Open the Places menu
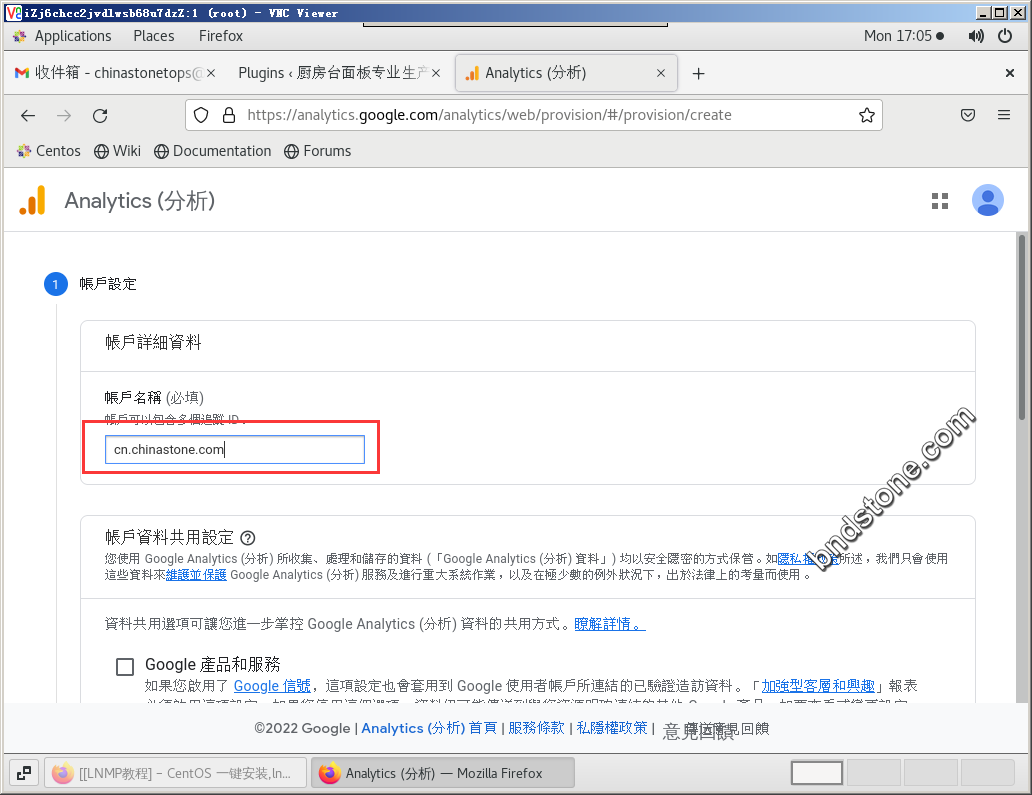Screen dimensions: 1032x795 [x=153, y=36]
